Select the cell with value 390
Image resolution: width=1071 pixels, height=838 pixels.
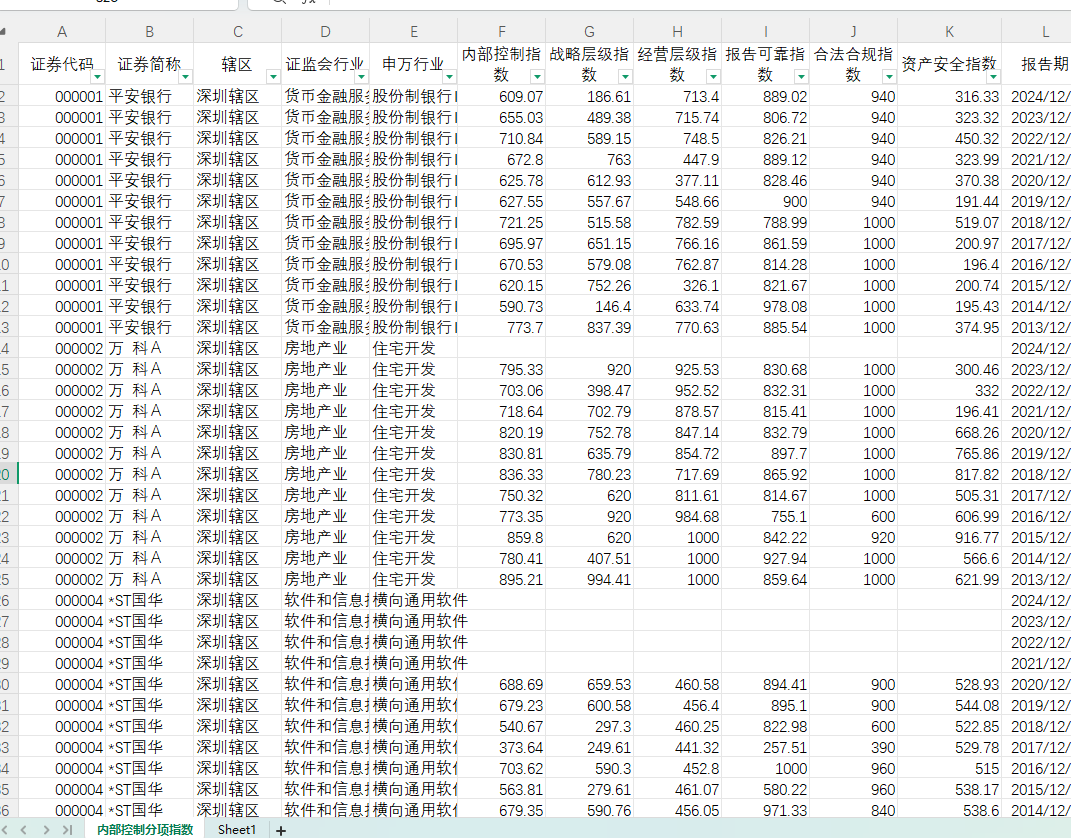pyautogui.click(x=854, y=747)
